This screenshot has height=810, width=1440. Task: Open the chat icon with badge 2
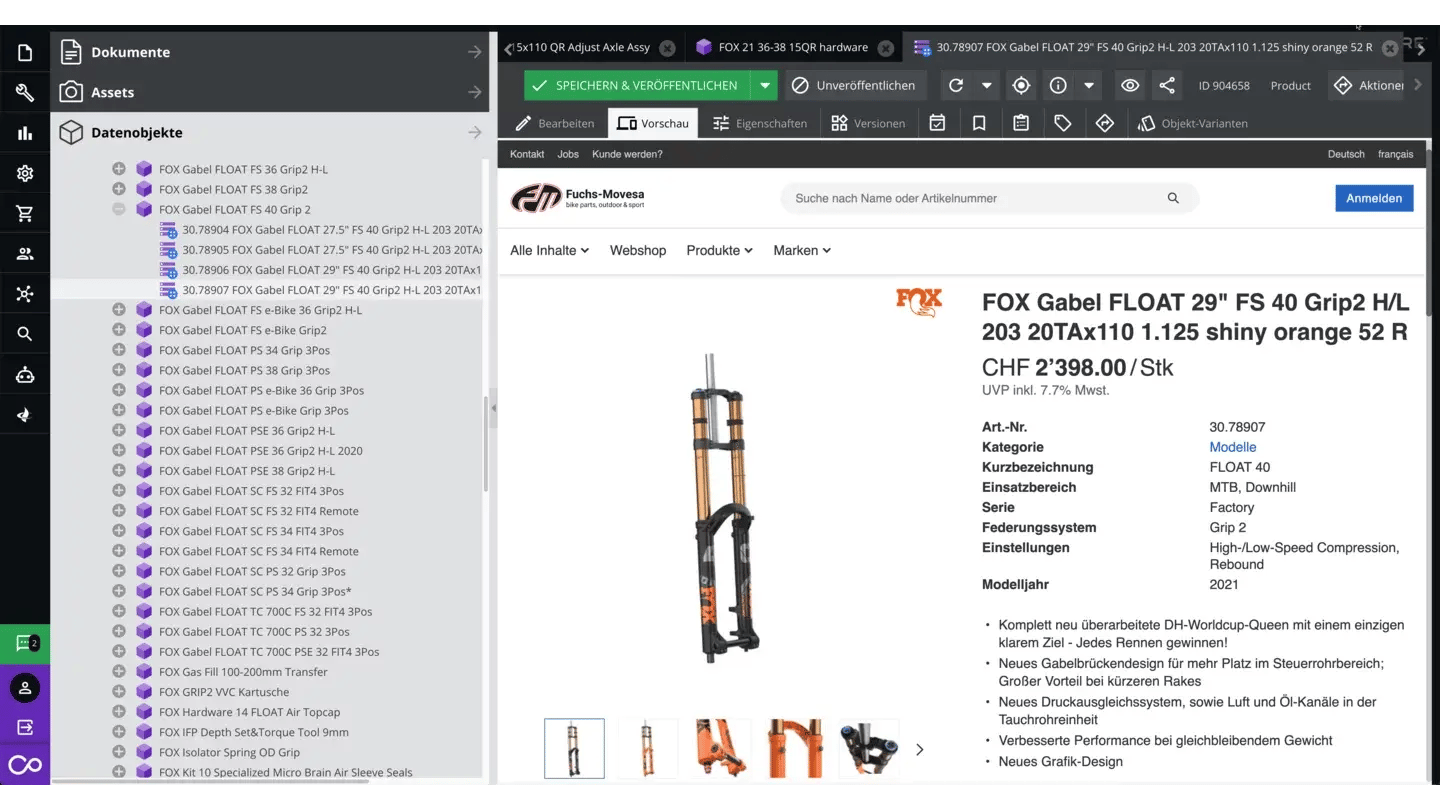pos(24,644)
